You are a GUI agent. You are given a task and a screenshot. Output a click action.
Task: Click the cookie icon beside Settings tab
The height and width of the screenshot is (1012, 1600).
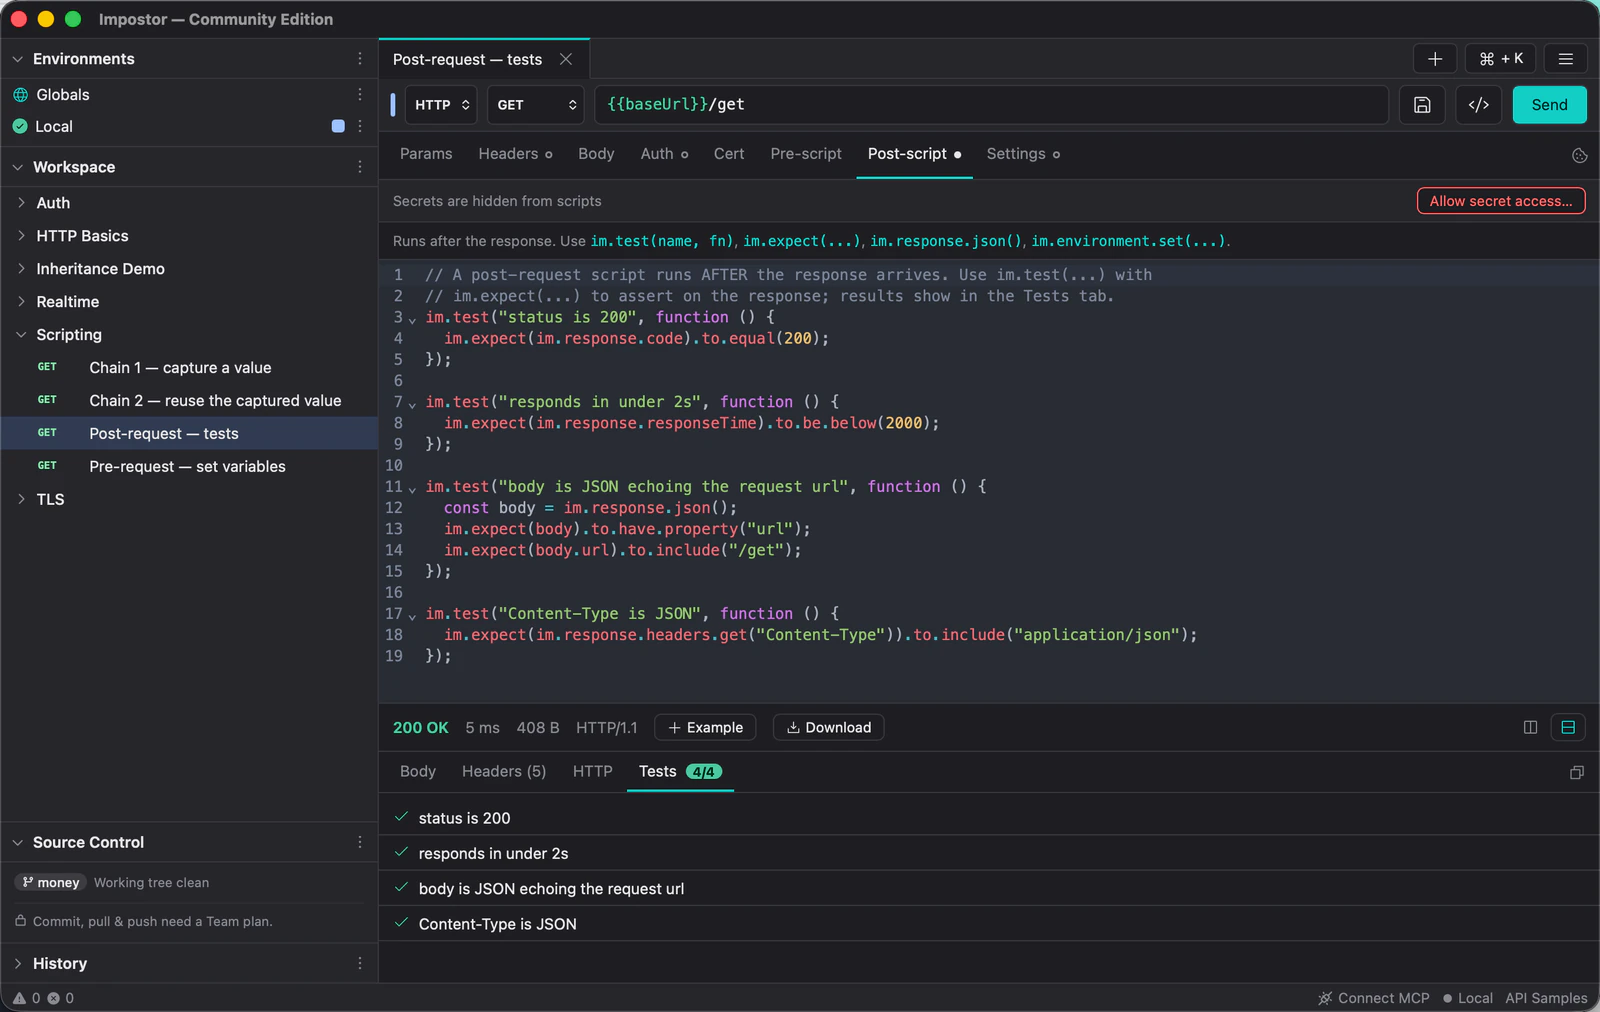(1580, 155)
